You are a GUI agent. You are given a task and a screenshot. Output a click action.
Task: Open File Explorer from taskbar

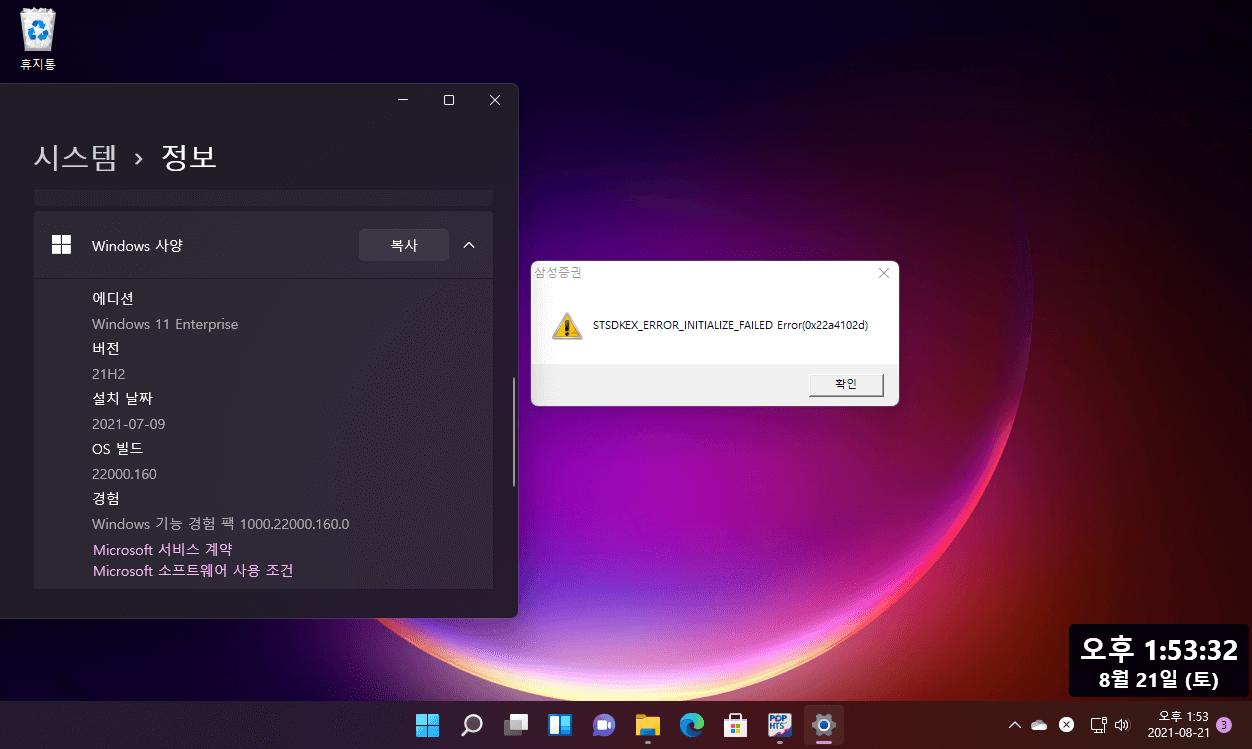(x=648, y=725)
